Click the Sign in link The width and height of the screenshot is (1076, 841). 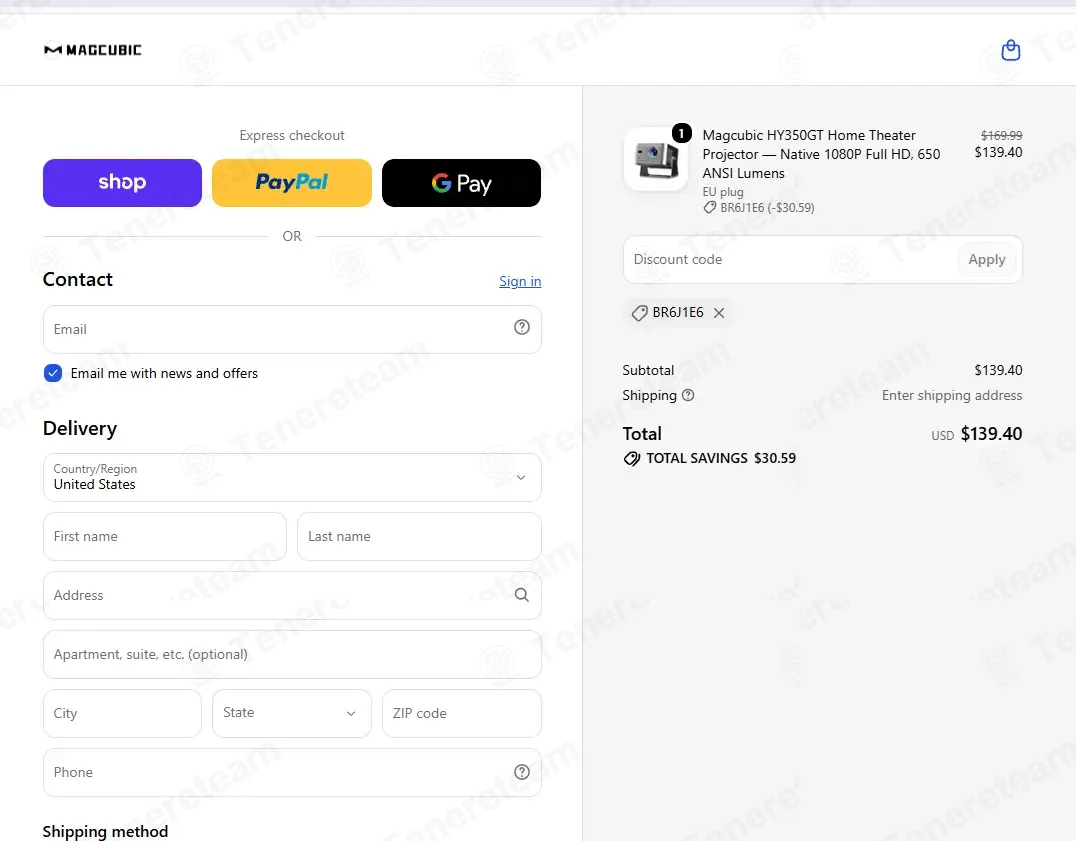(520, 281)
